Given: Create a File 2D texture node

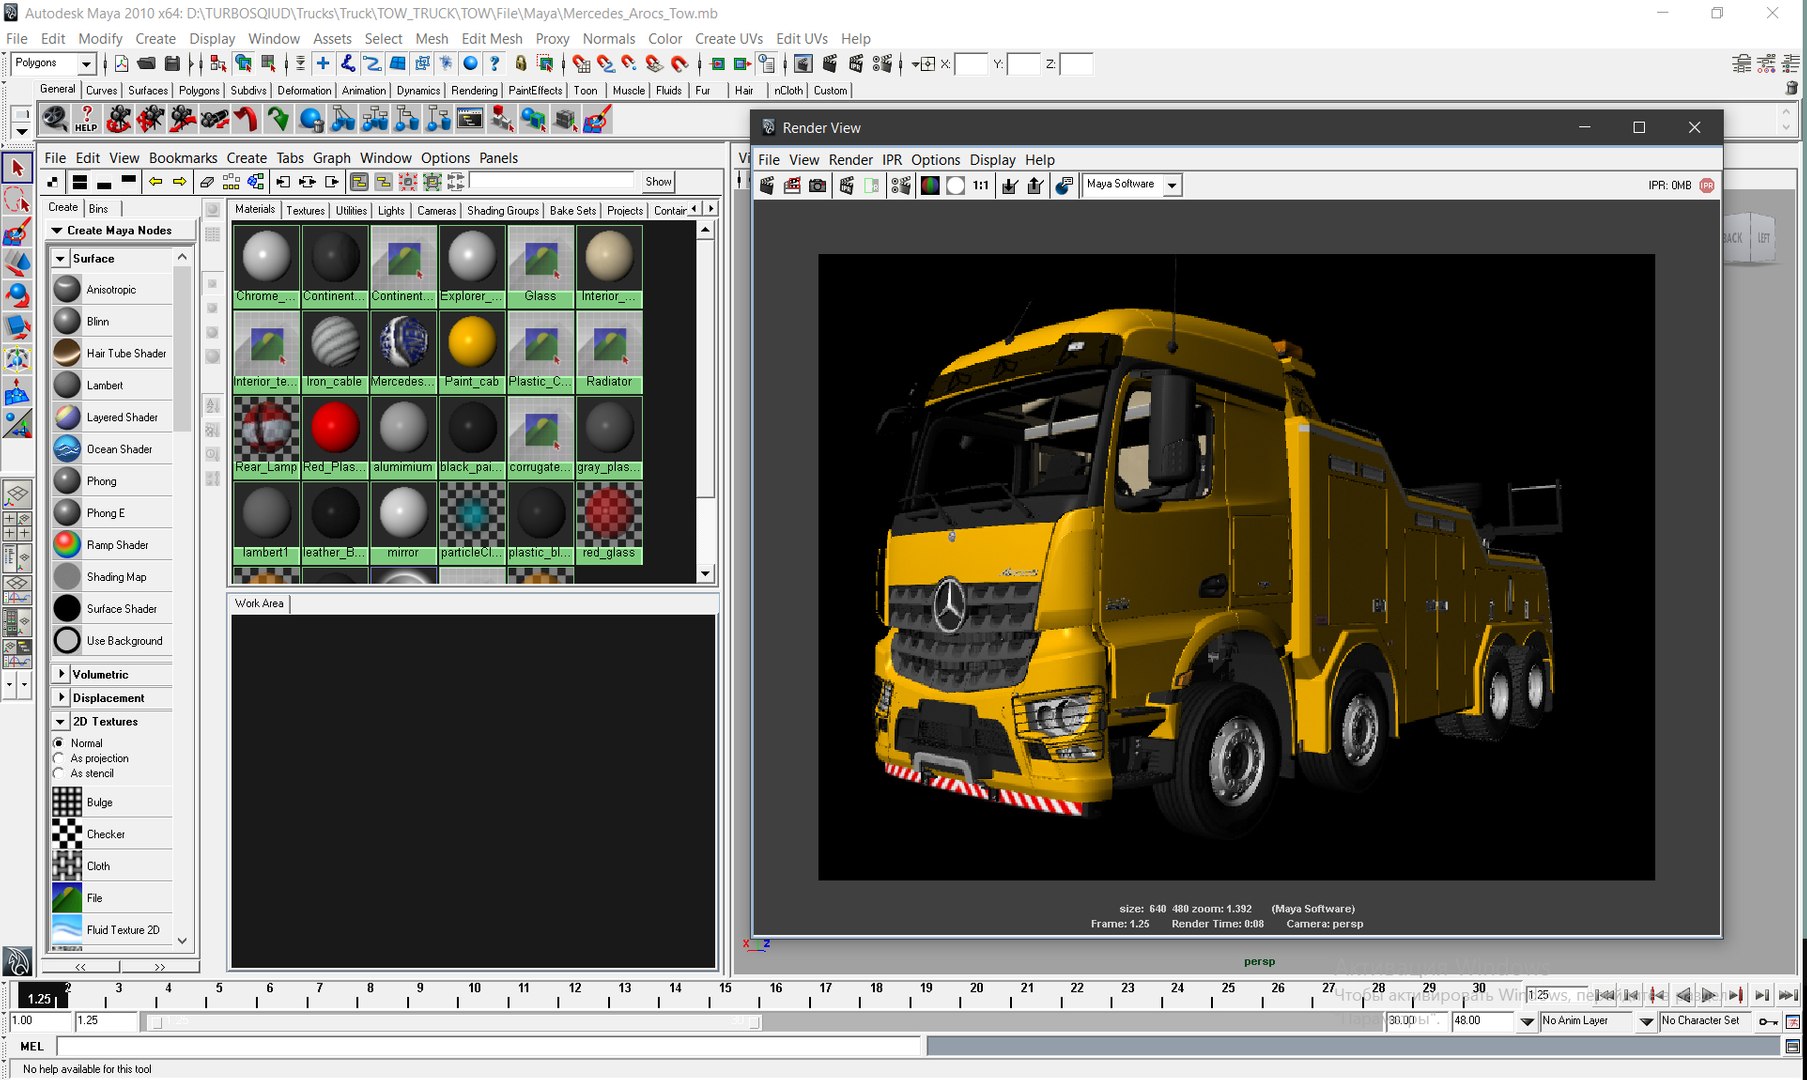Looking at the screenshot, I should (112, 898).
